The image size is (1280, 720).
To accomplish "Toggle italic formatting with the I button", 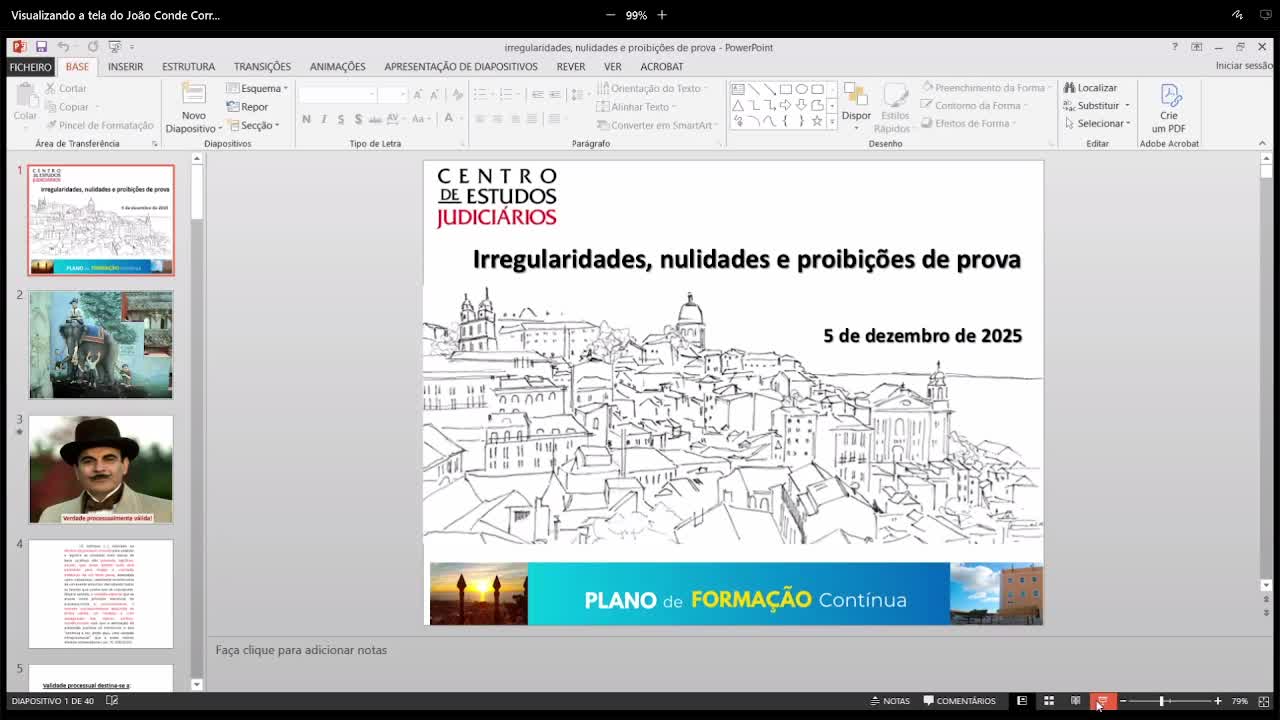I will point(322,118).
